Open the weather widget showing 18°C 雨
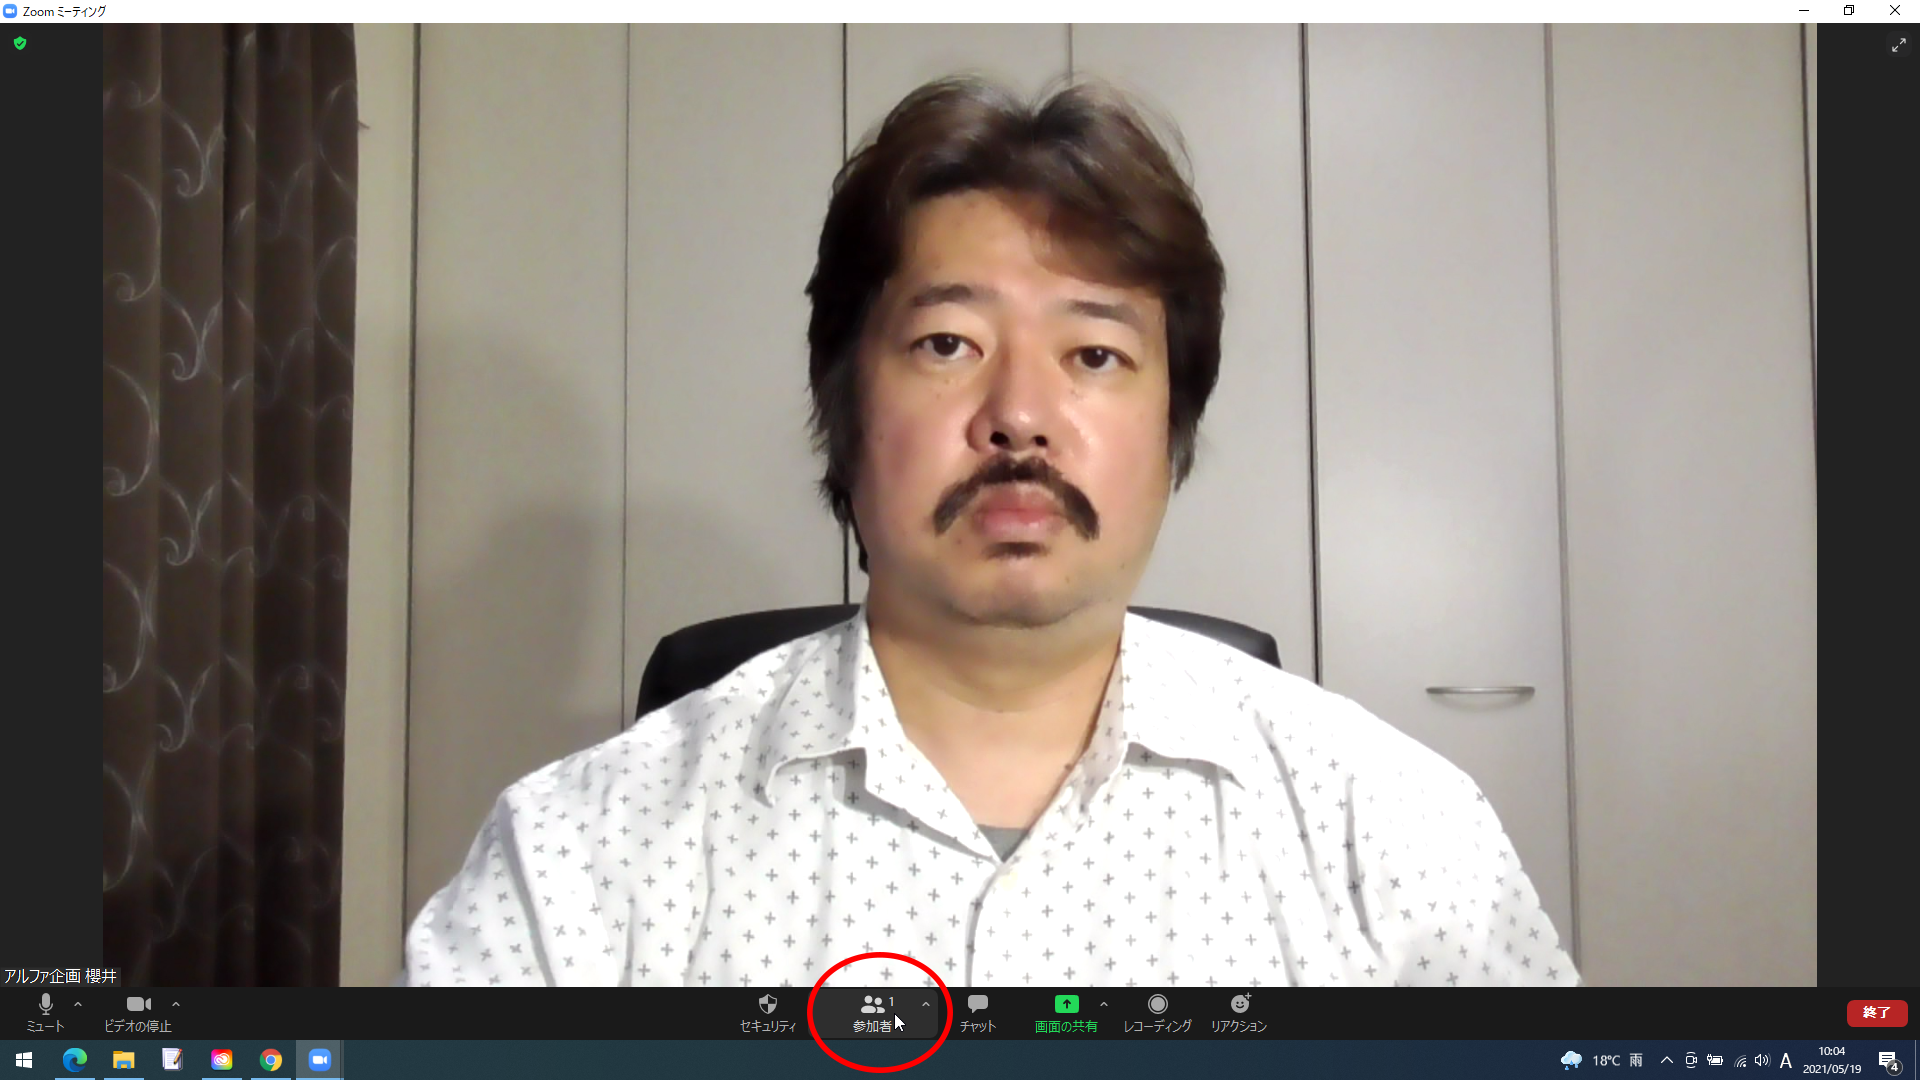Viewport: 1920px width, 1080px height. tap(1602, 1060)
